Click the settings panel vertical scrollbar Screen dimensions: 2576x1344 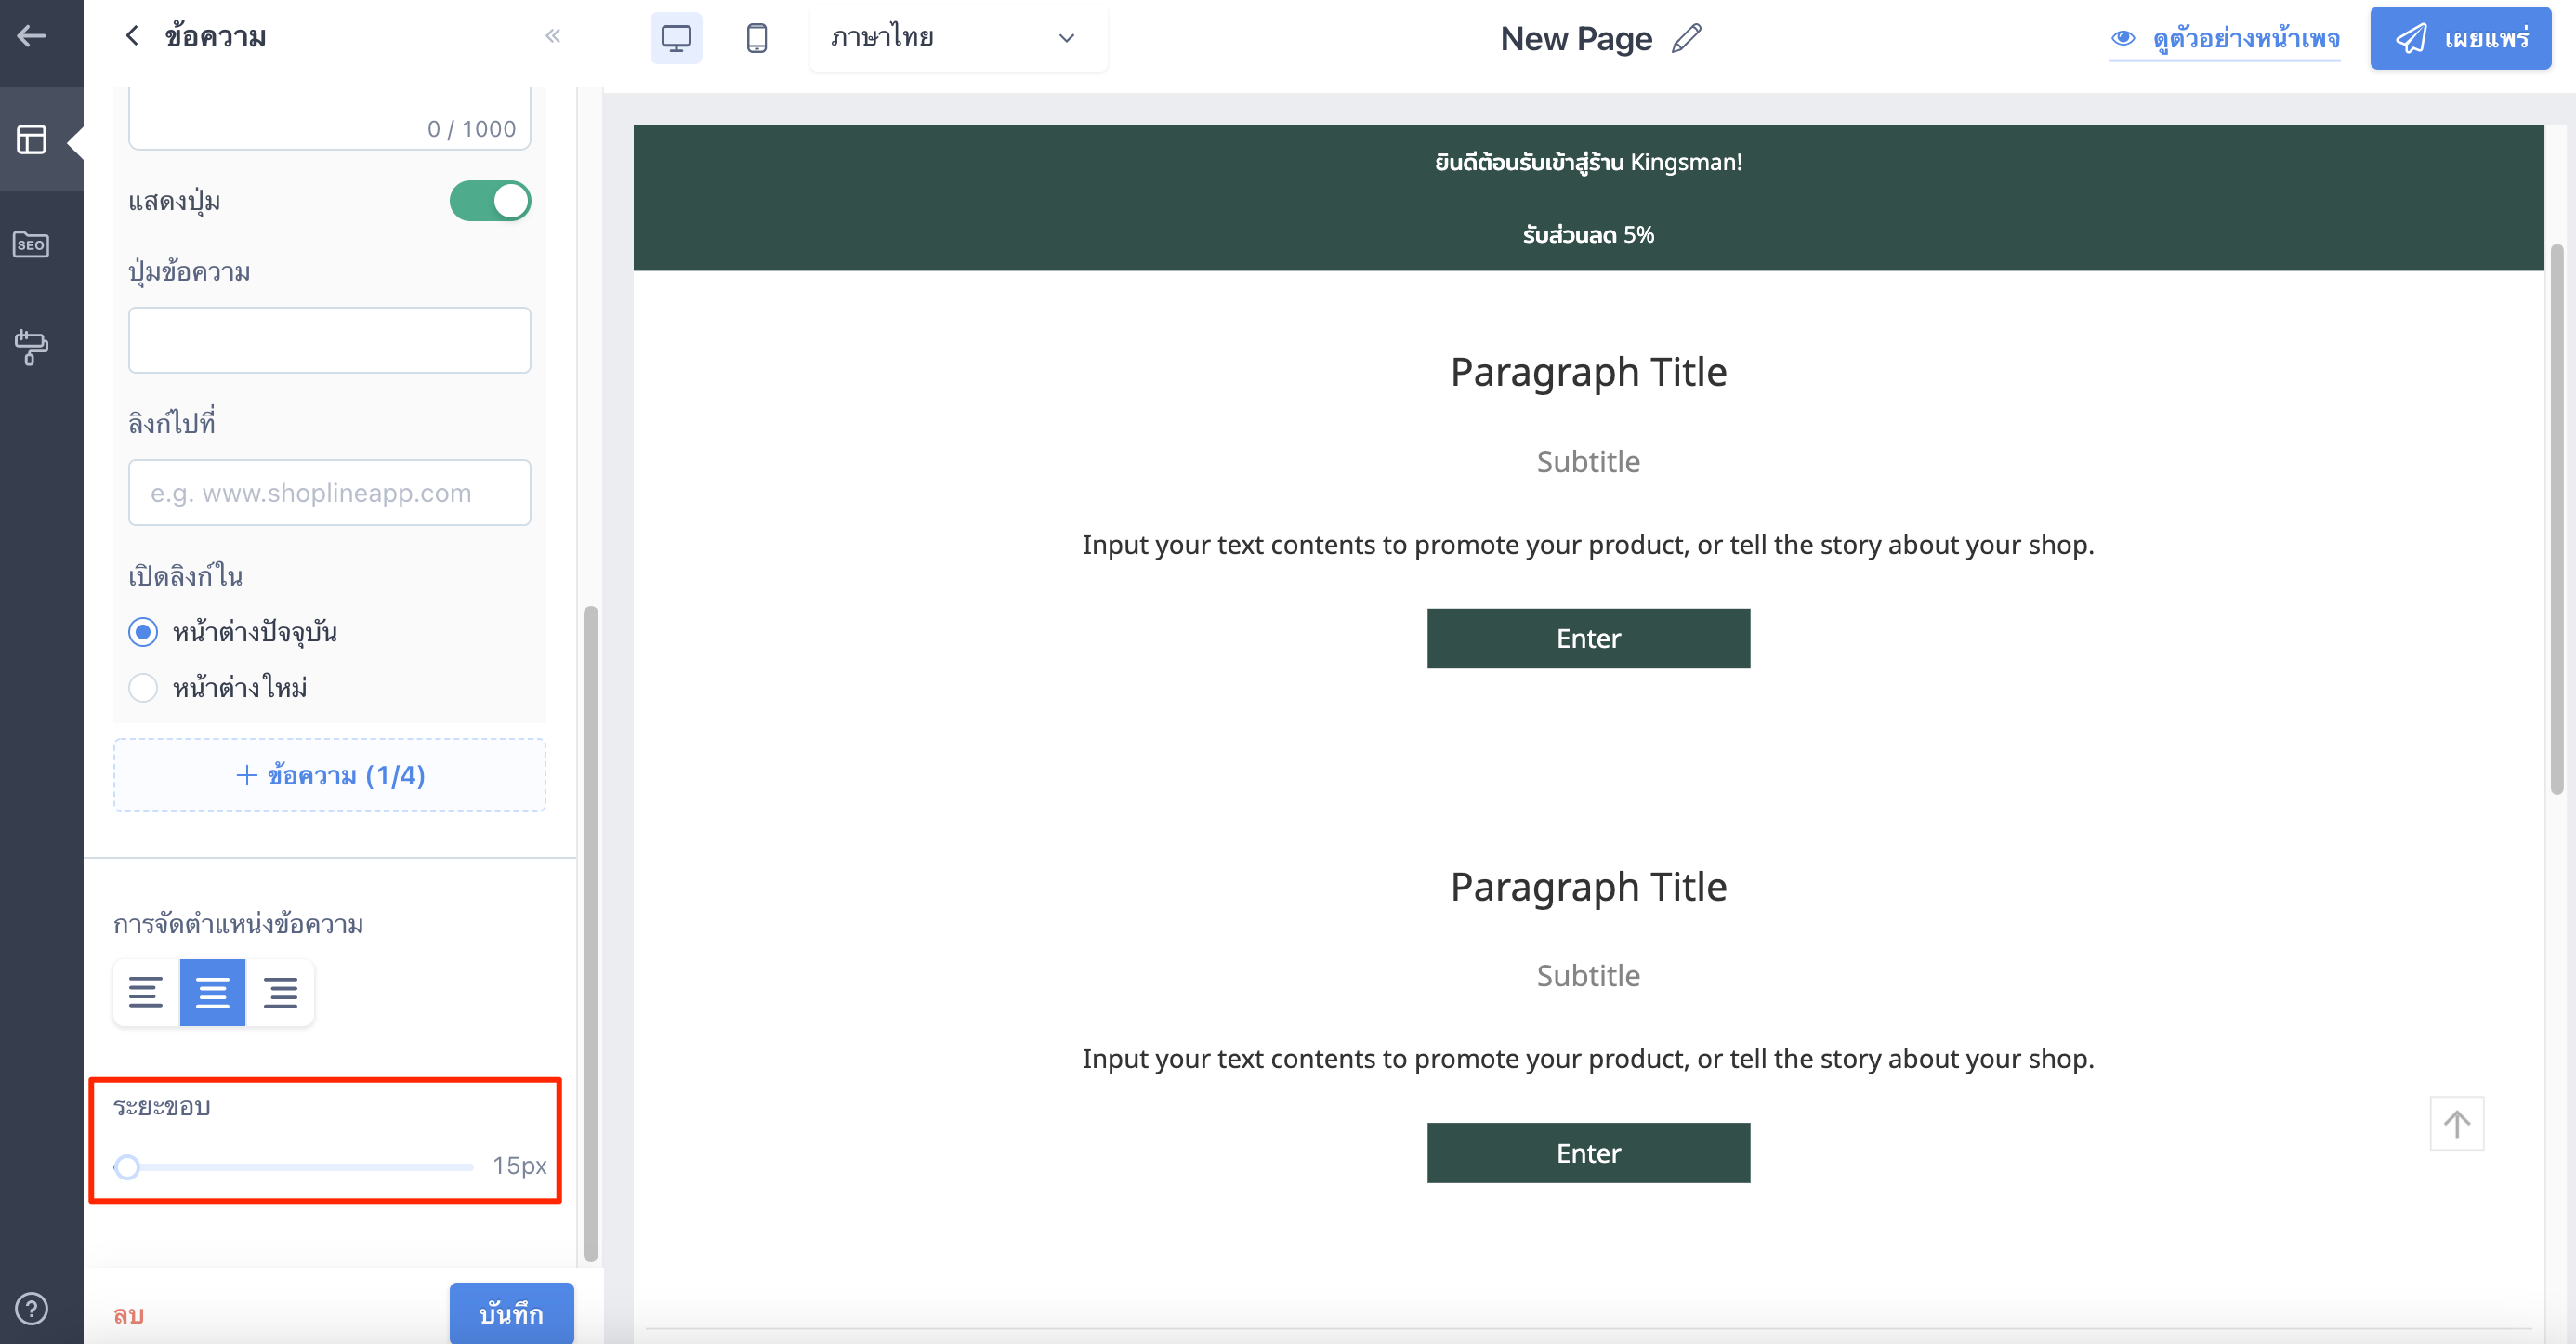click(x=591, y=933)
